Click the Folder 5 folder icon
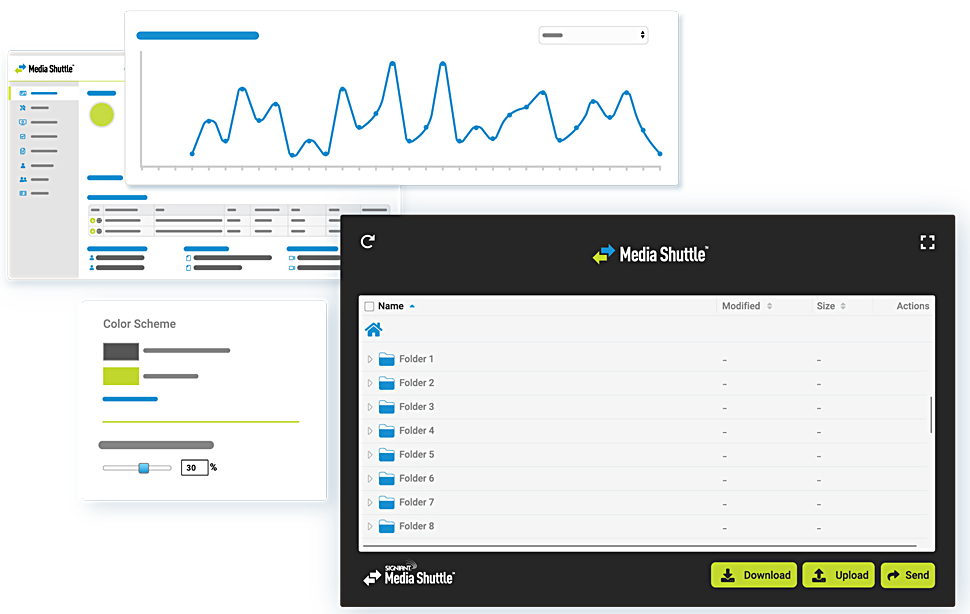 pyautogui.click(x=387, y=454)
